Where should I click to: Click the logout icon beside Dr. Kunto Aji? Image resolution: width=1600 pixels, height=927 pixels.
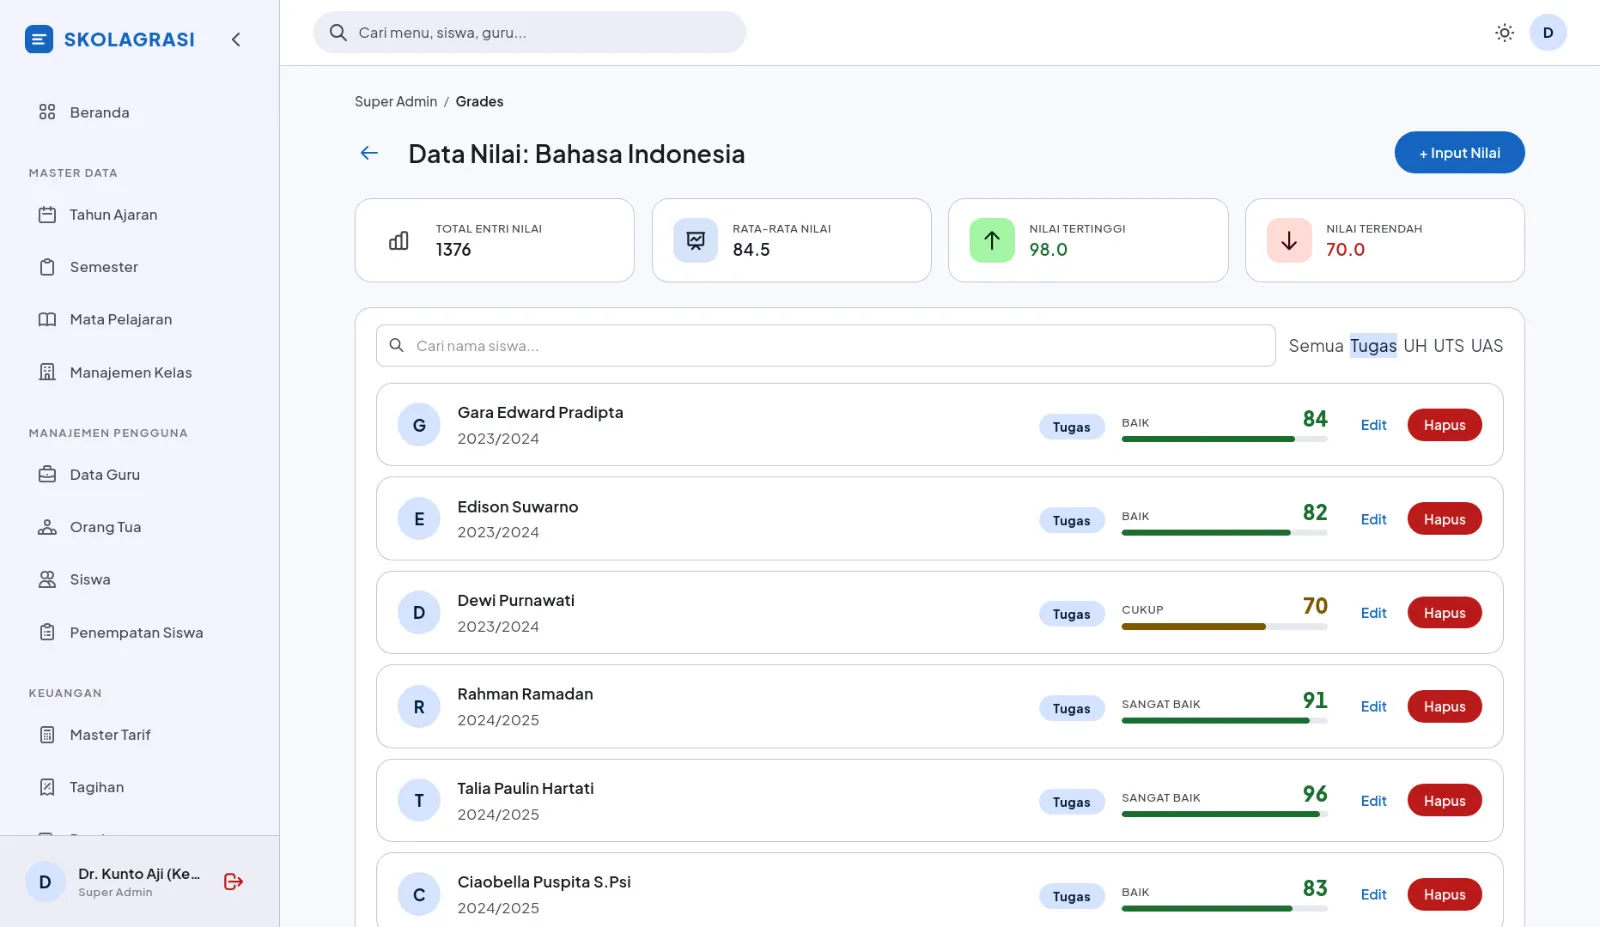(233, 881)
